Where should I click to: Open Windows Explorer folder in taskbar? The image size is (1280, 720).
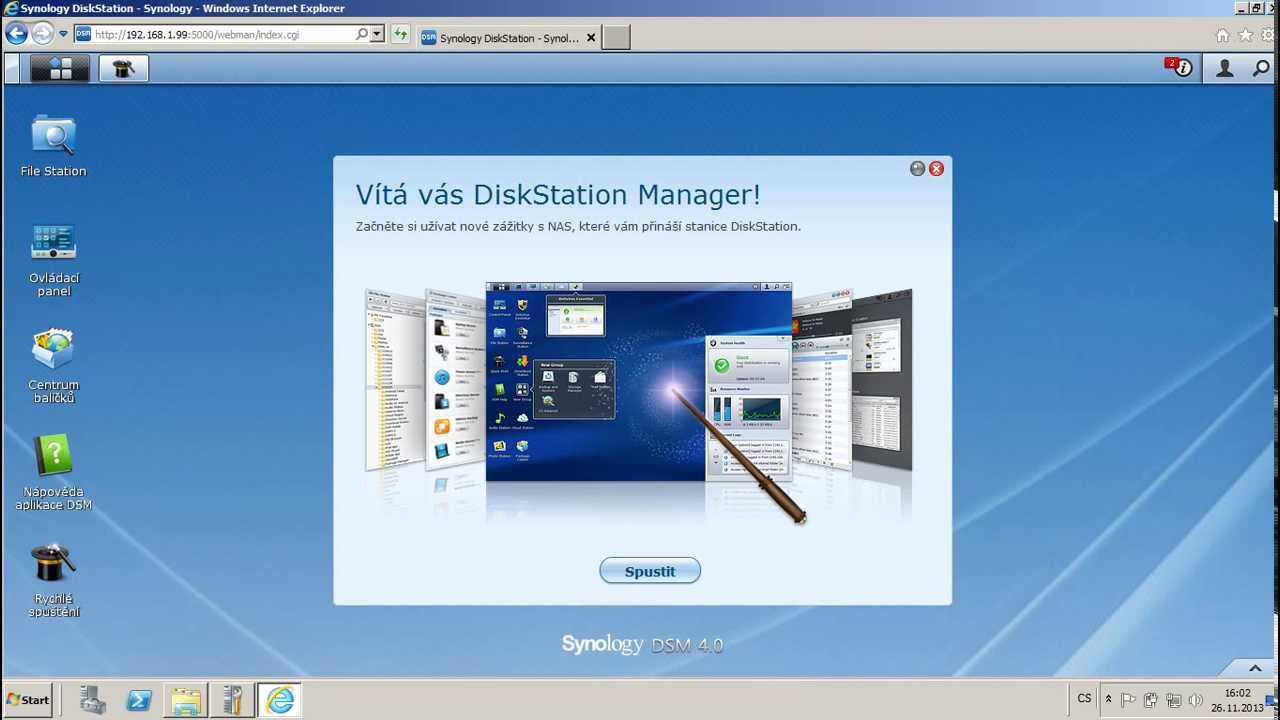pyautogui.click(x=186, y=700)
